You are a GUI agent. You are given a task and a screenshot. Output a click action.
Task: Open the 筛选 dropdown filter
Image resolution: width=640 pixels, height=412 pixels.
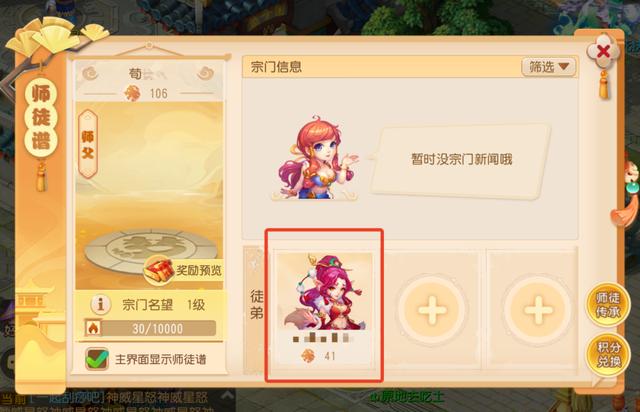(x=549, y=67)
